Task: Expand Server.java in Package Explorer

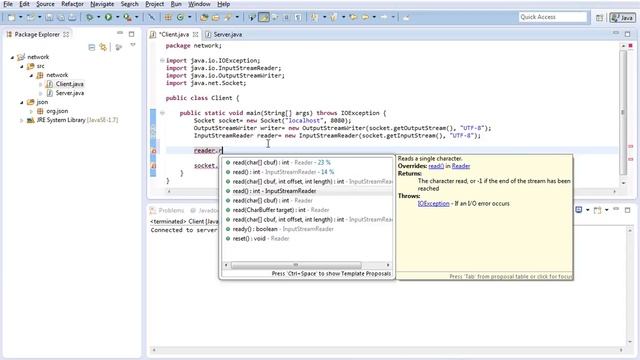Action: (x=40, y=93)
